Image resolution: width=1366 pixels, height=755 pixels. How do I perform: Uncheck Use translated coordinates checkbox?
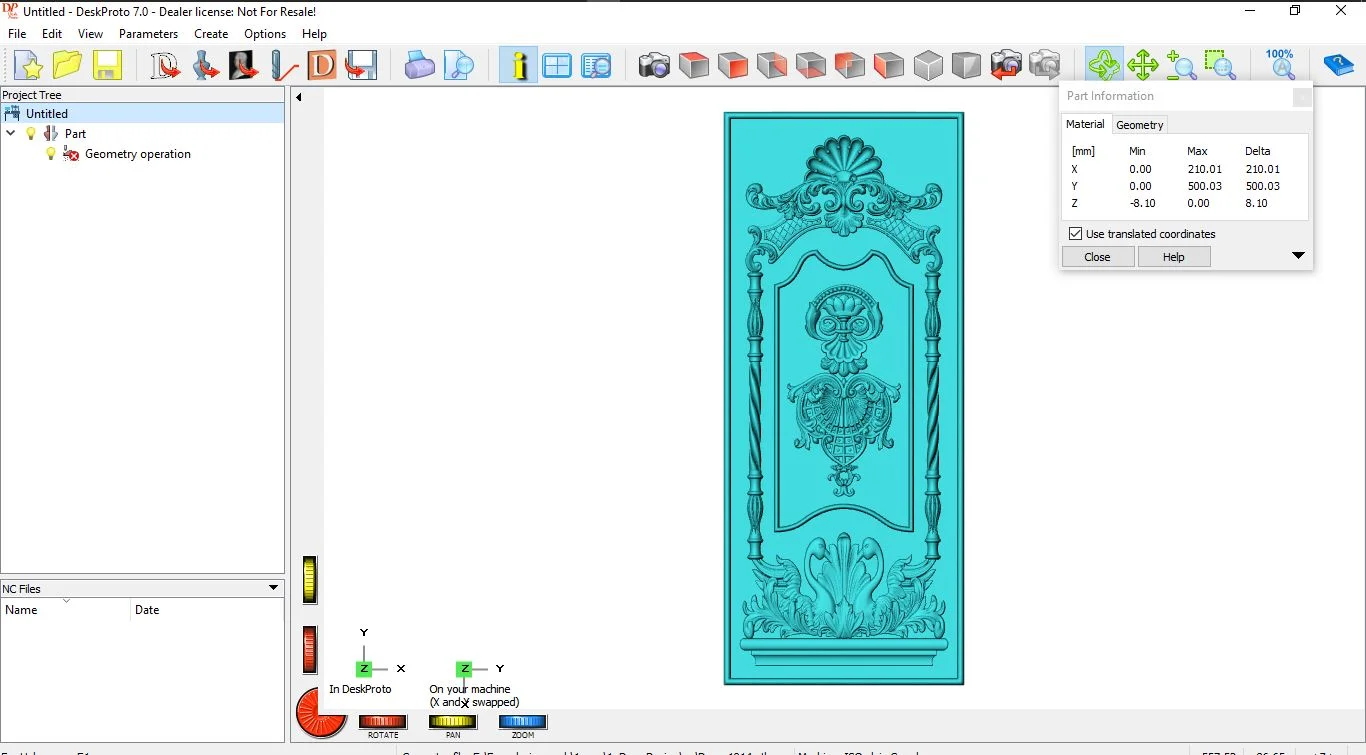tap(1076, 234)
